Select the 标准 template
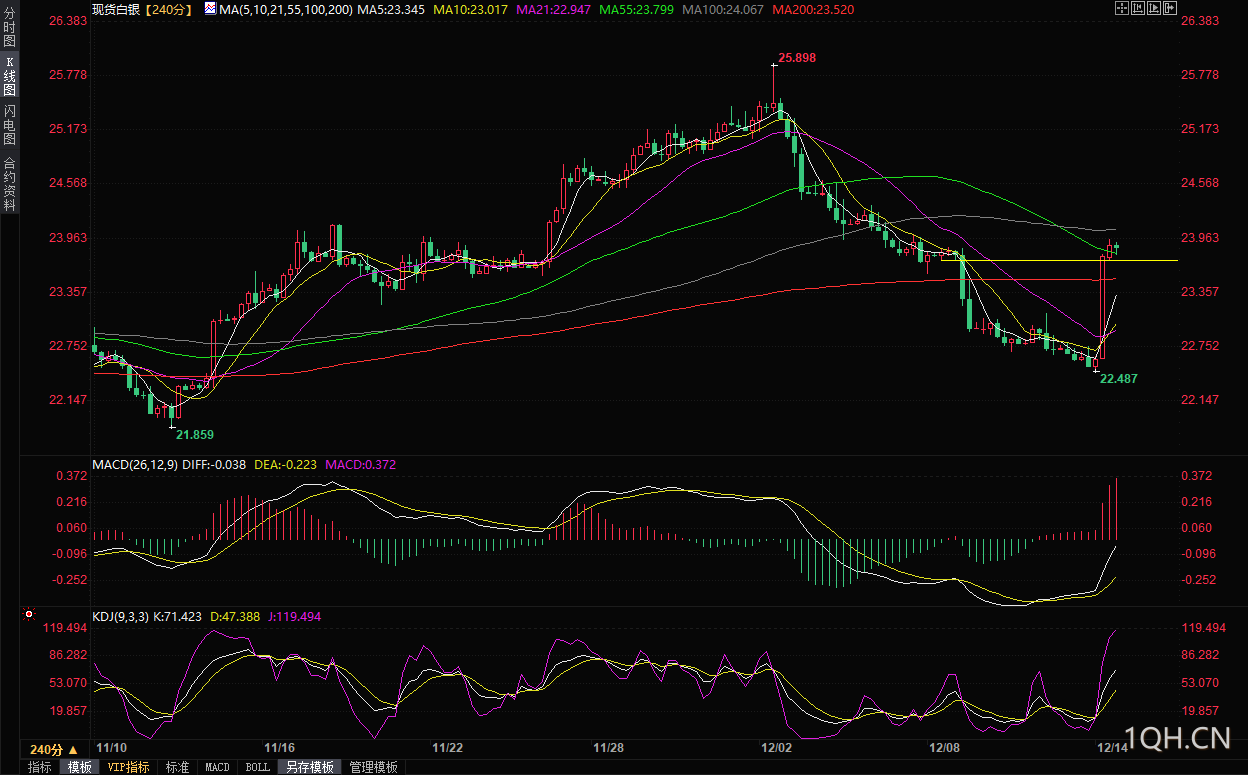1248x775 pixels. point(177,767)
